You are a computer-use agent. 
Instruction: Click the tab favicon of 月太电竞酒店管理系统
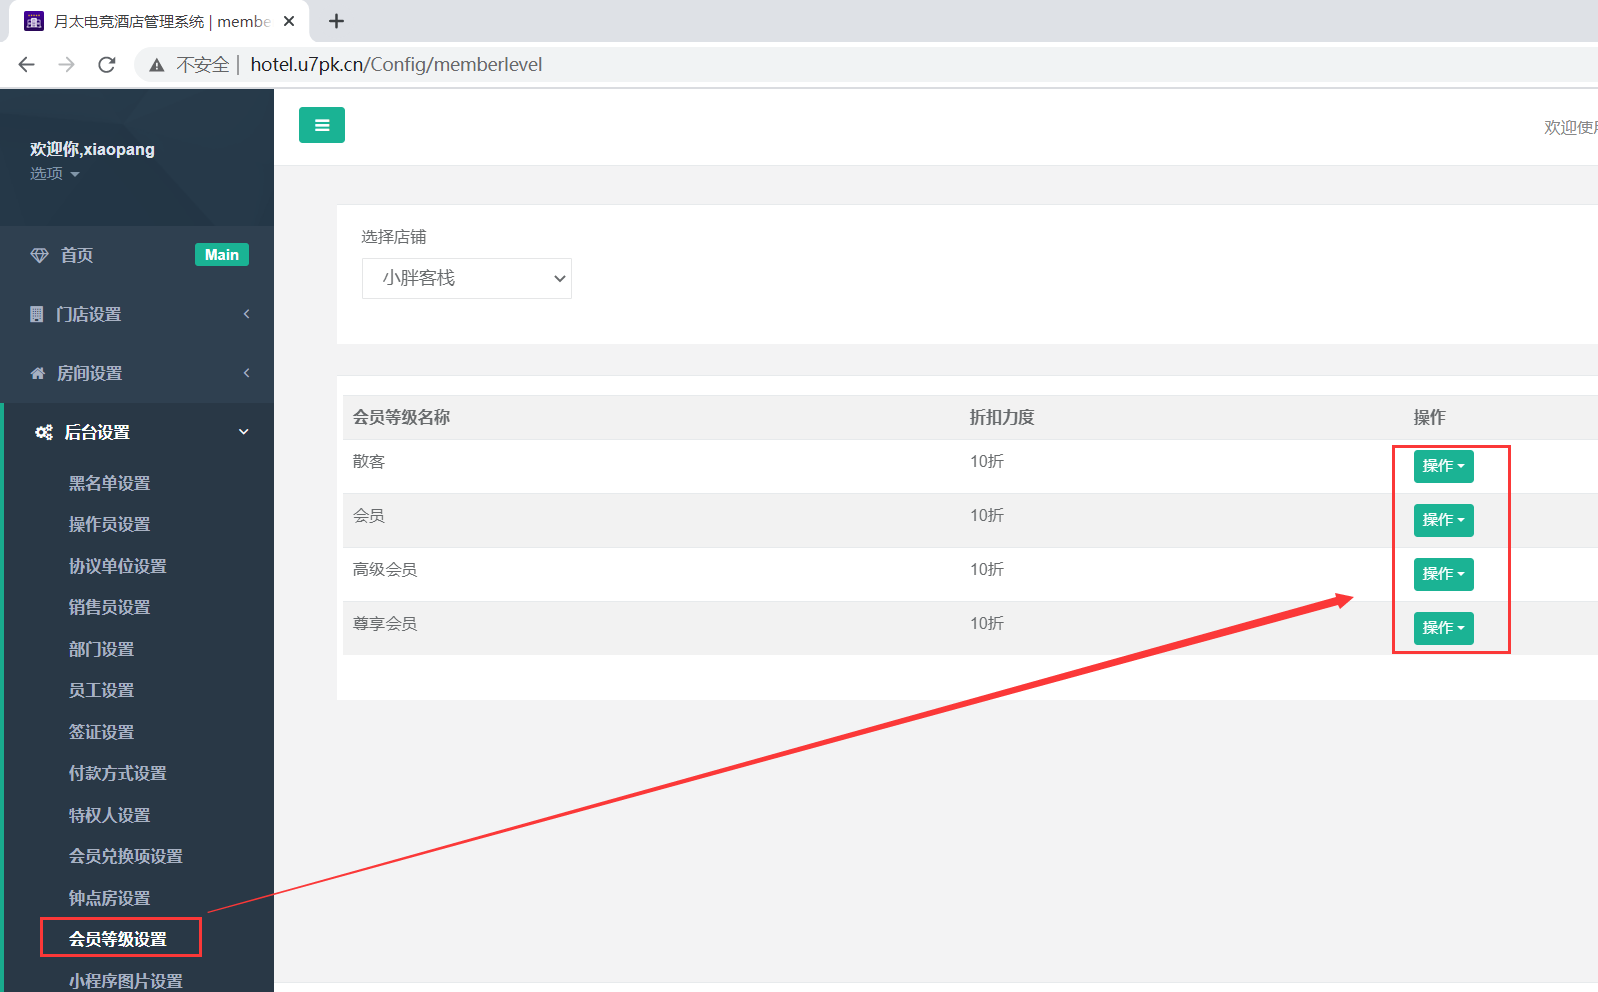(34, 21)
